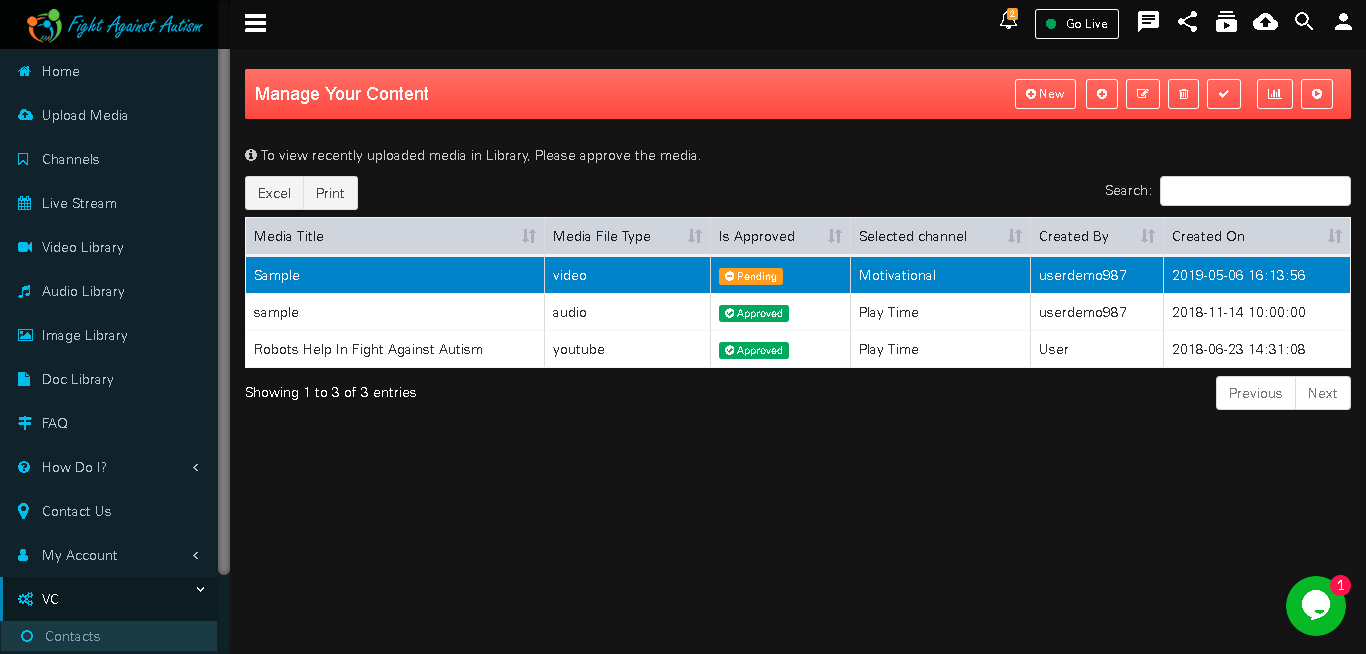This screenshot has height=654, width=1366.
Task: Click the '2018-11-14 10:00:00' date cell
Action: (x=1257, y=312)
